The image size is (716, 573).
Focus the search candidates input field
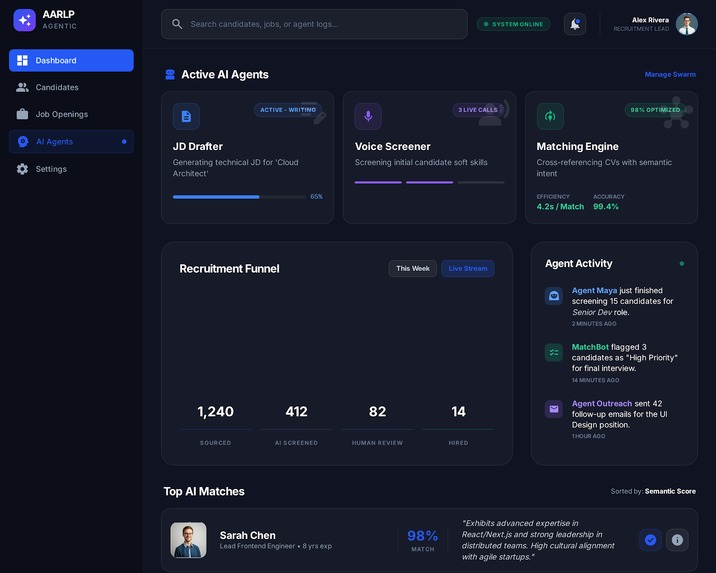(x=314, y=24)
